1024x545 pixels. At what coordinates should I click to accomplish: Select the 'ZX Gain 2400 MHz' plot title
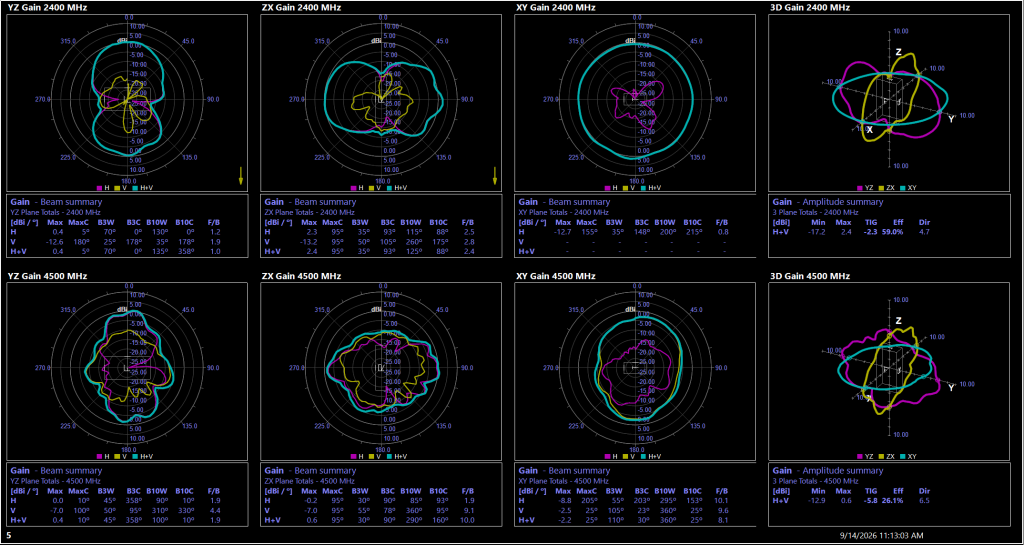pyautogui.click(x=302, y=7)
